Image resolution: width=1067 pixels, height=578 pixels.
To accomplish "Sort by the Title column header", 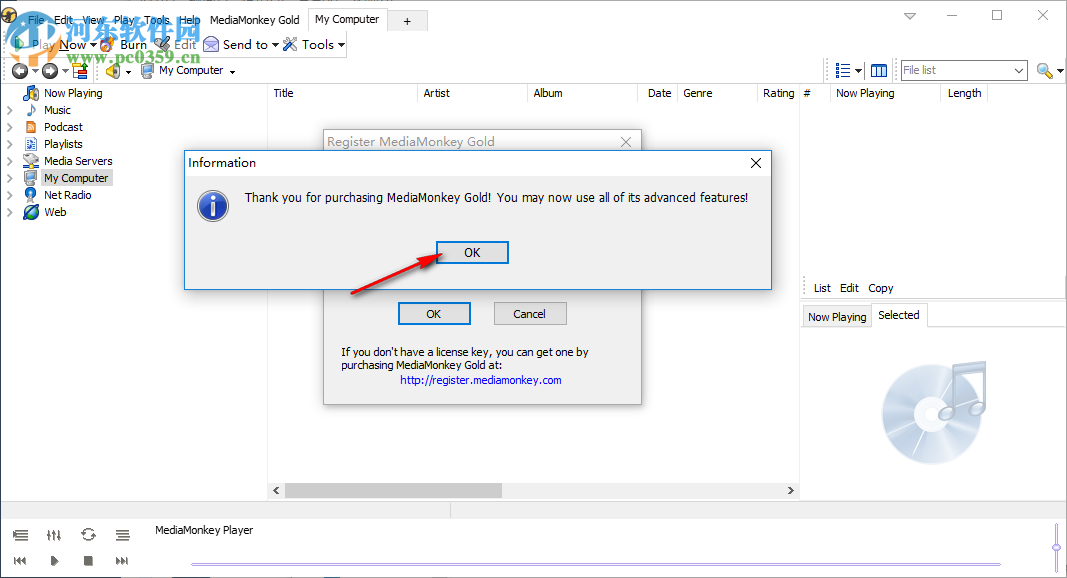I will coord(342,93).
